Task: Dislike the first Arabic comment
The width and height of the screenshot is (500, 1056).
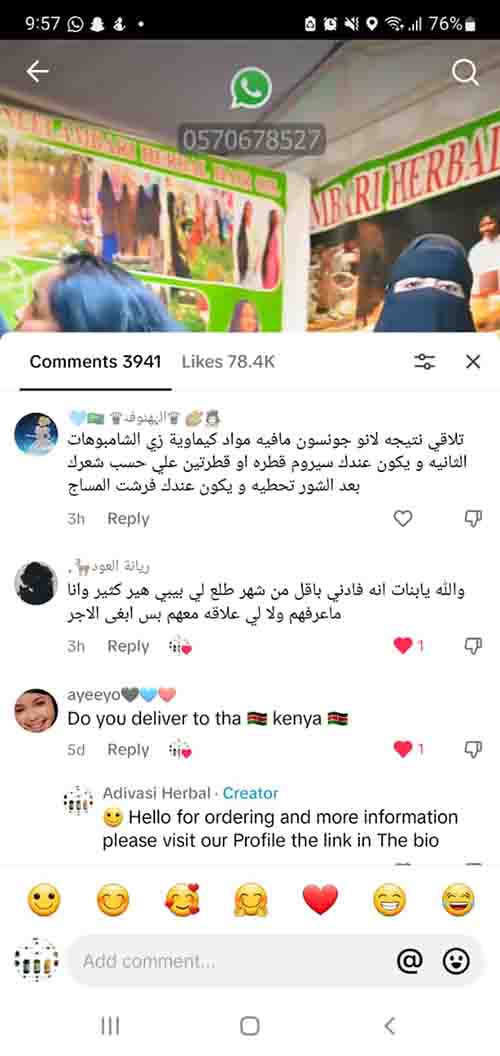Action: (x=474, y=519)
